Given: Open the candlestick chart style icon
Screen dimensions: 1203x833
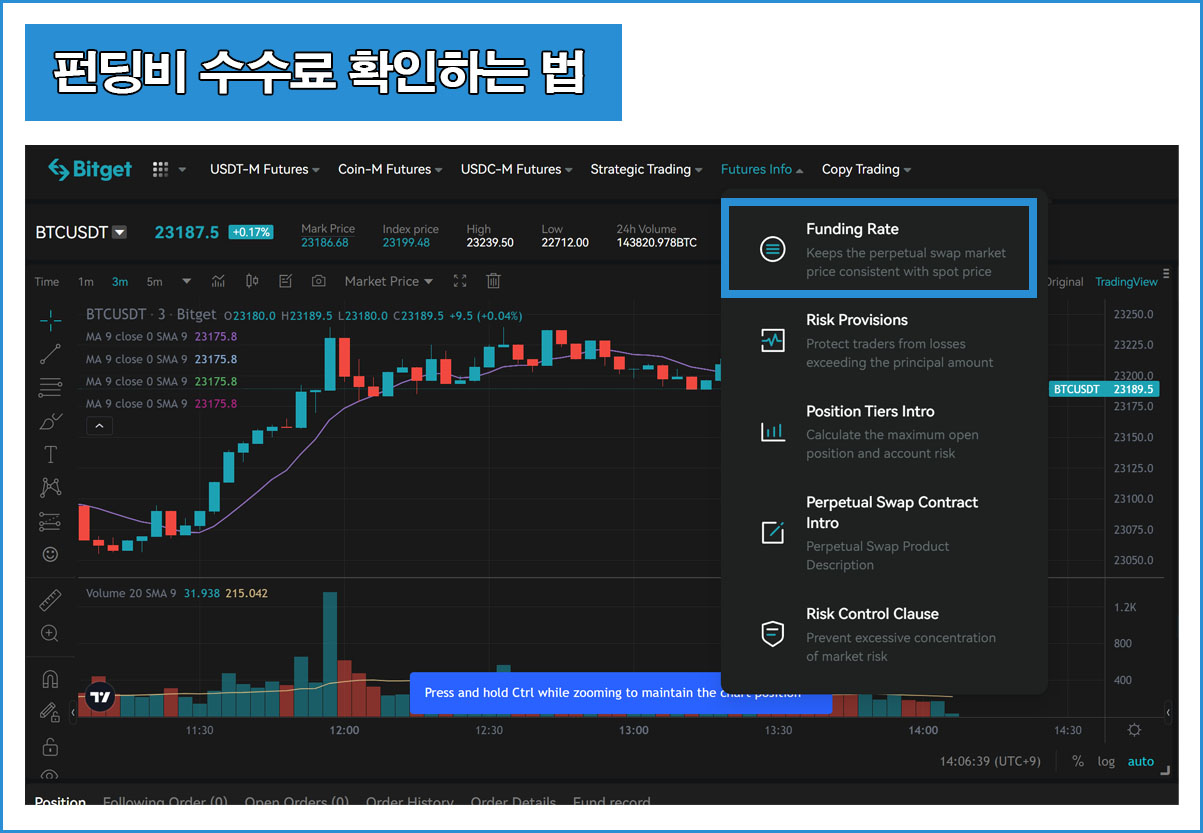Looking at the screenshot, I should [x=252, y=282].
